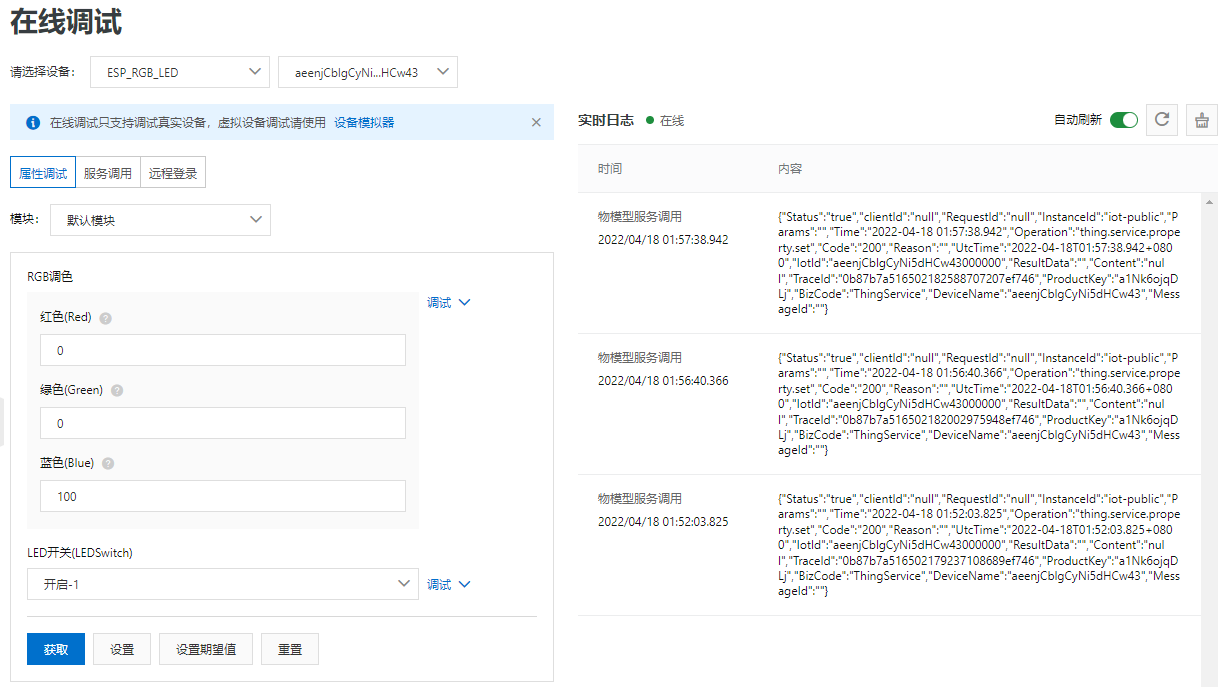Image resolution: width=1225 pixels, height=687 pixels.
Task: Click log timestamp 2022/04/18 01:56:40.366
Action: click(x=663, y=381)
